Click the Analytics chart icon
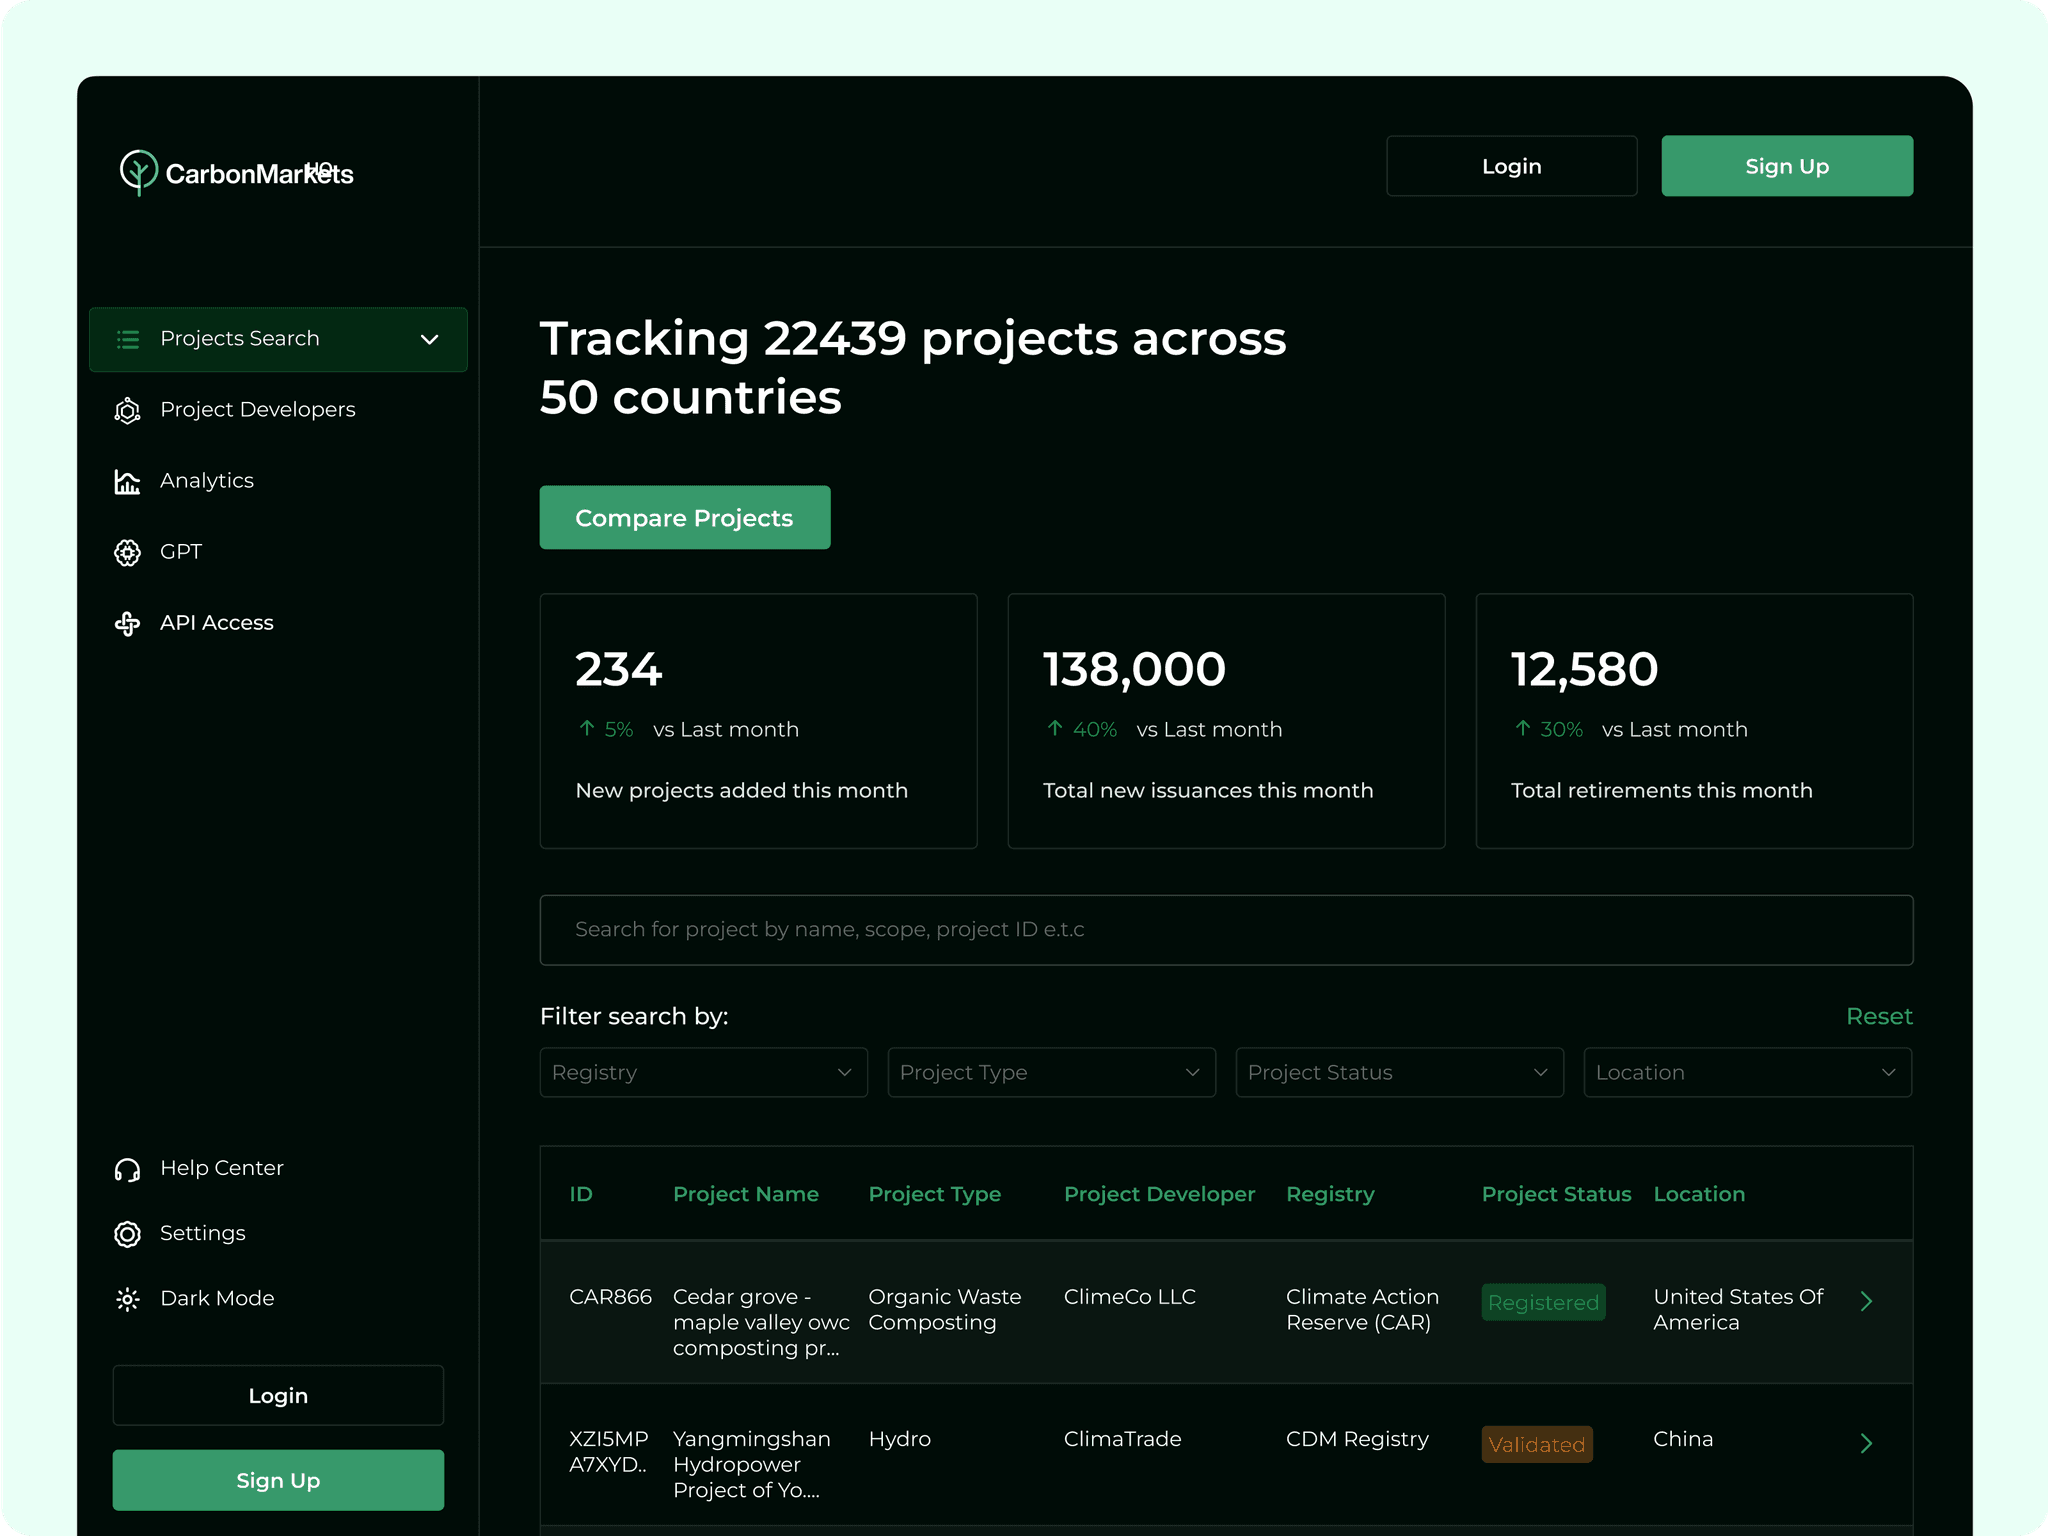2048x1536 pixels. [128, 482]
